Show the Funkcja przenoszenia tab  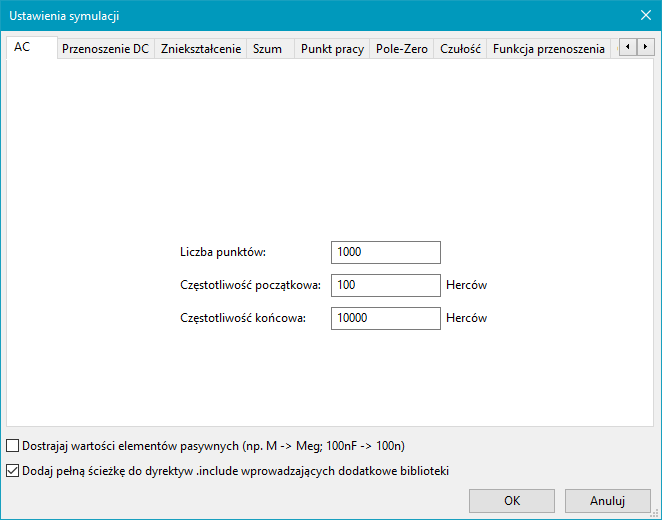pyautogui.click(x=549, y=48)
